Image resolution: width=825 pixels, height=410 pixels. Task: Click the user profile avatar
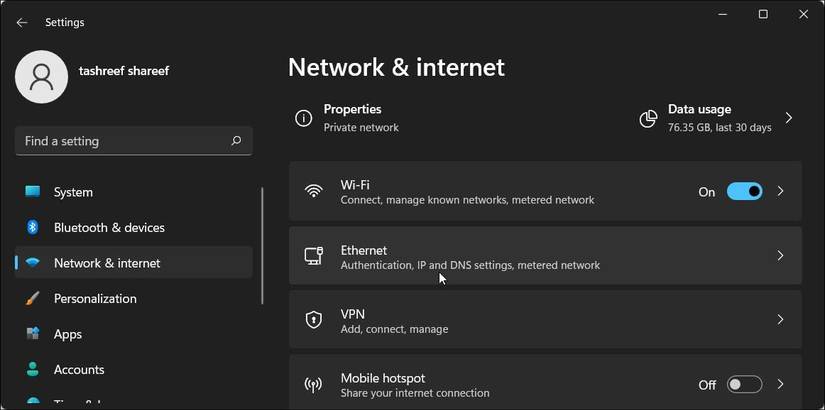pos(42,77)
